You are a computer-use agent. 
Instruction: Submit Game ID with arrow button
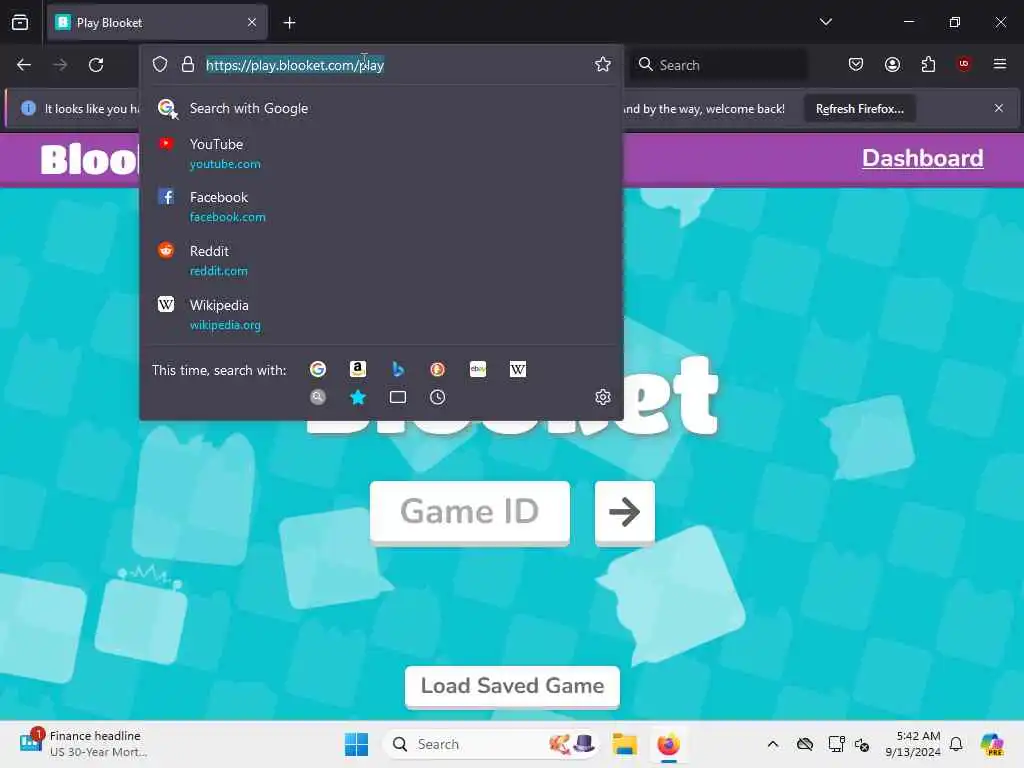[625, 511]
